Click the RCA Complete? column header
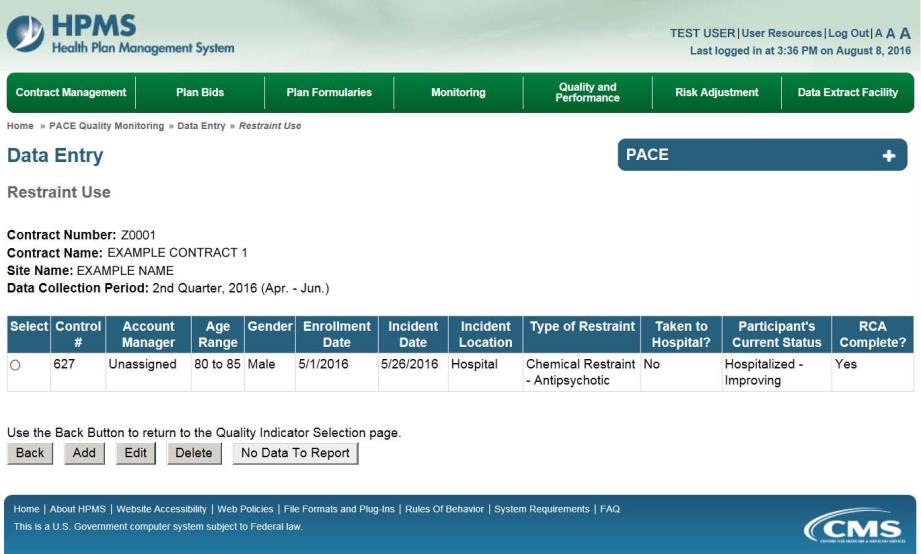Screen dimensions: 921x554 click(x=872, y=334)
